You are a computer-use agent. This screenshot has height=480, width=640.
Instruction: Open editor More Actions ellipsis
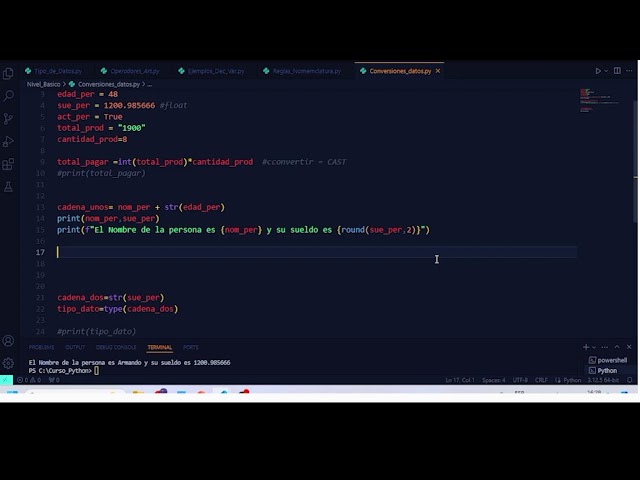(x=629, y=71)
